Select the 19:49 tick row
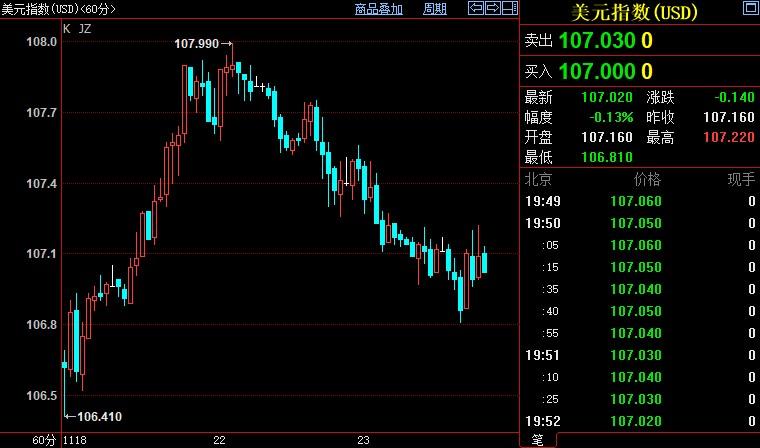 [640, 201]
